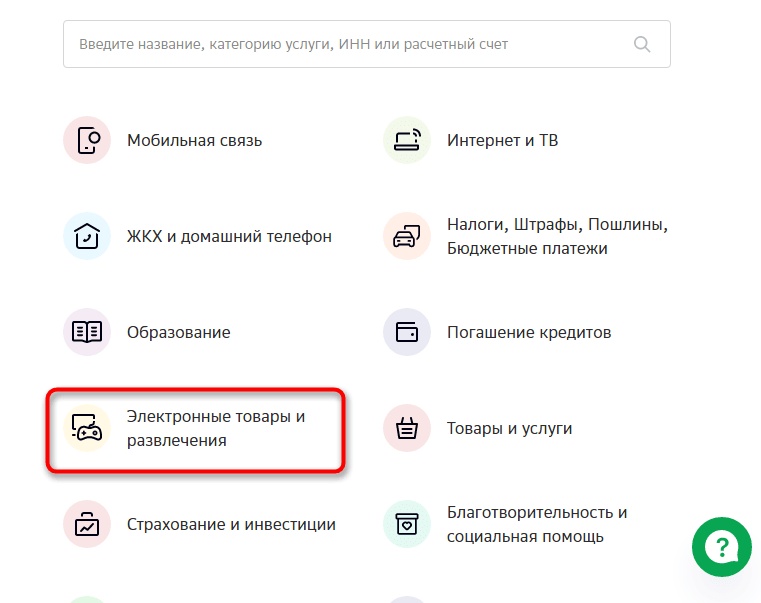This screenshot has height=603, width=761.
Task: Click the house icon for ЖКХ
Action: (x=87, y=237)
